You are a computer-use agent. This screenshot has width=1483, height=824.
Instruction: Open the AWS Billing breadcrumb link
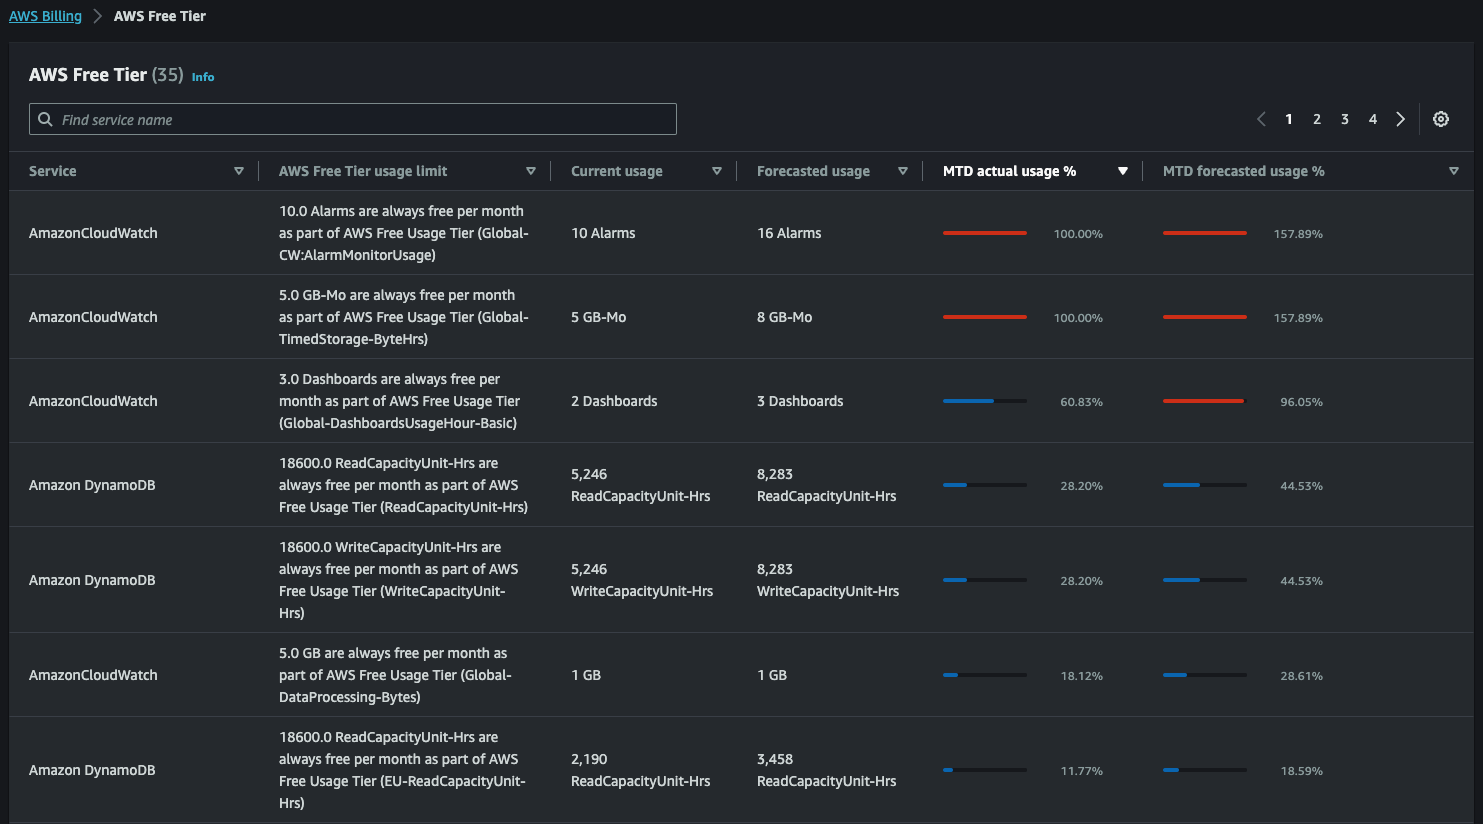45,16
